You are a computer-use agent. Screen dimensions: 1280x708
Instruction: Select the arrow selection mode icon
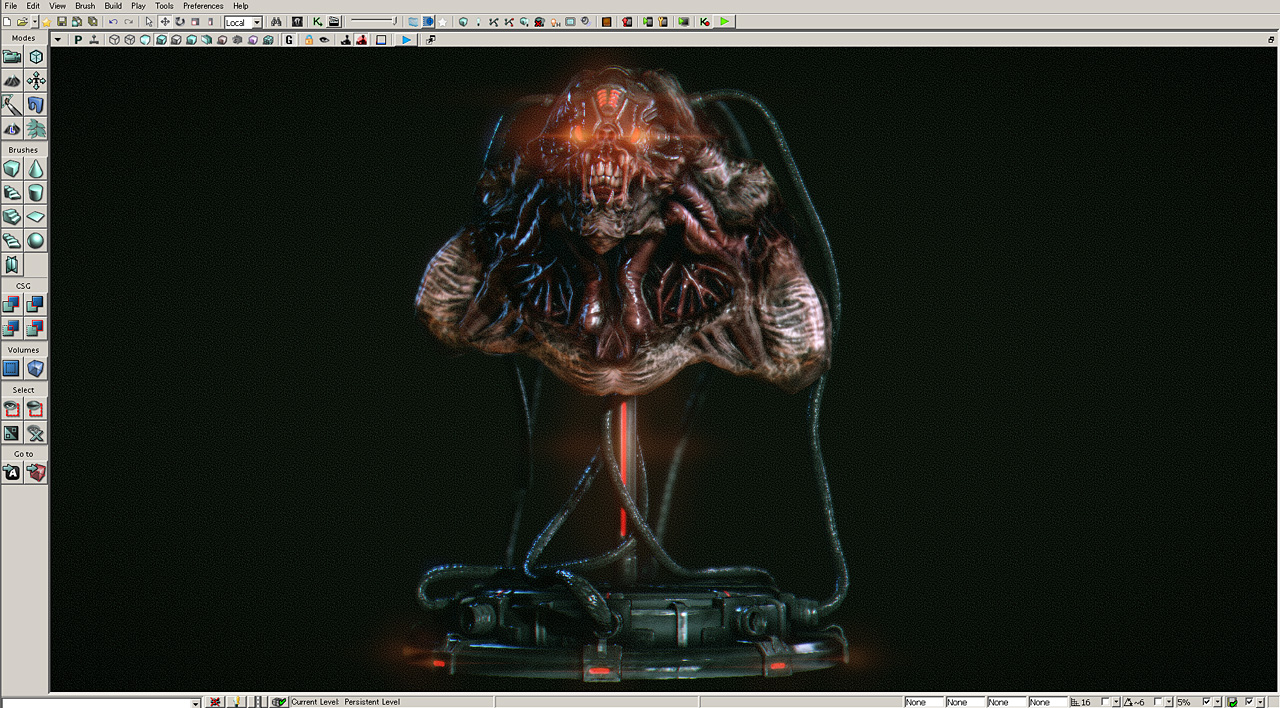pos(149,22)
